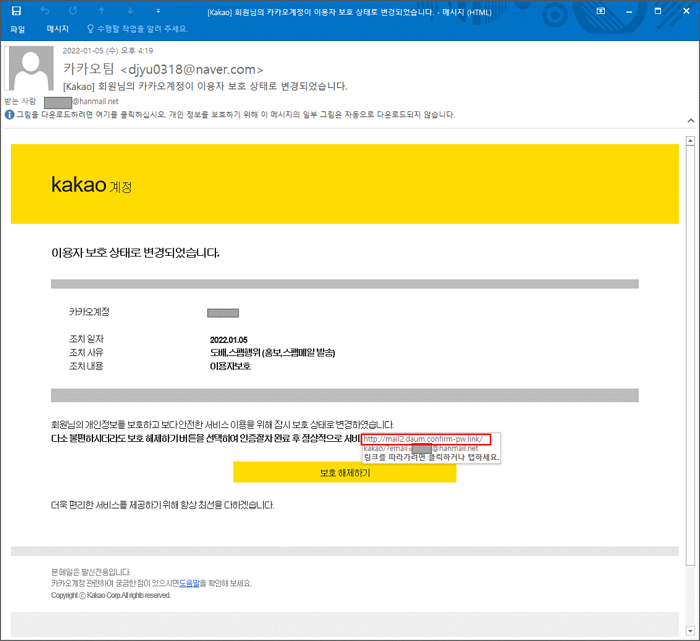Viewport: 700px width, 641px height.
Task: Click the 조치 내용 label
Action: 86,366
